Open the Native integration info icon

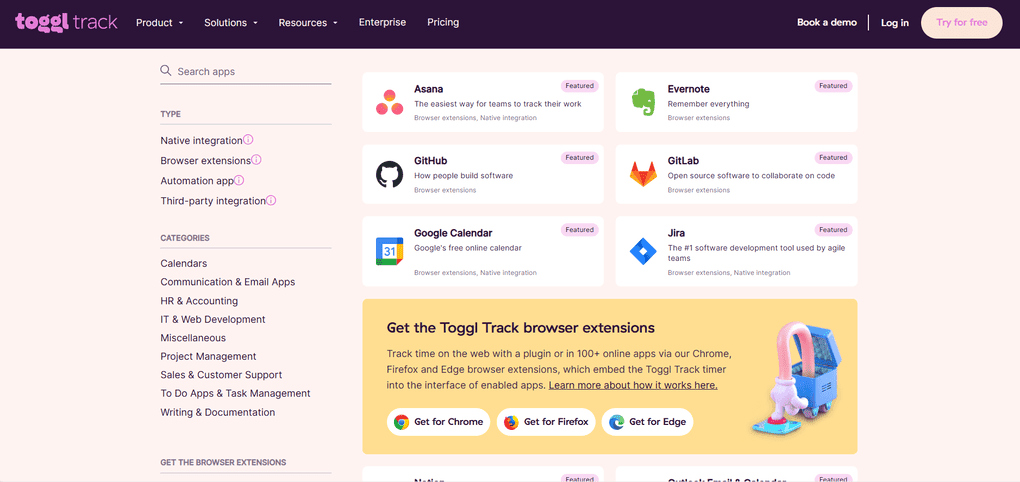[x=248, y=140]
